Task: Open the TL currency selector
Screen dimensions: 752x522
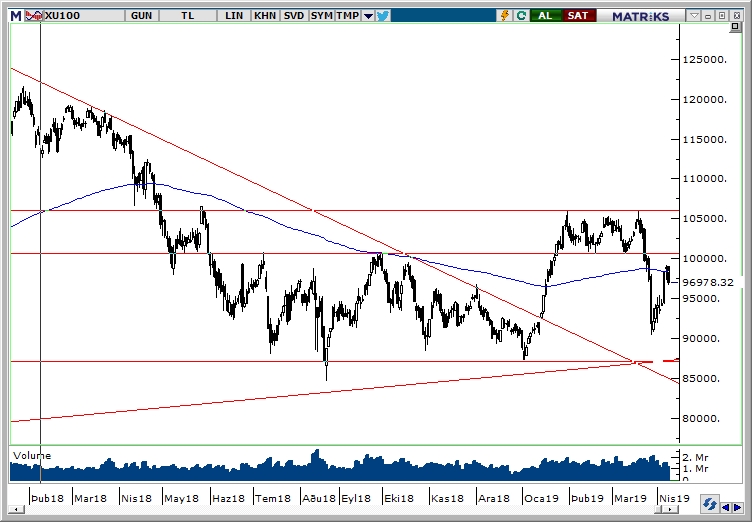Action: point(188,15)
